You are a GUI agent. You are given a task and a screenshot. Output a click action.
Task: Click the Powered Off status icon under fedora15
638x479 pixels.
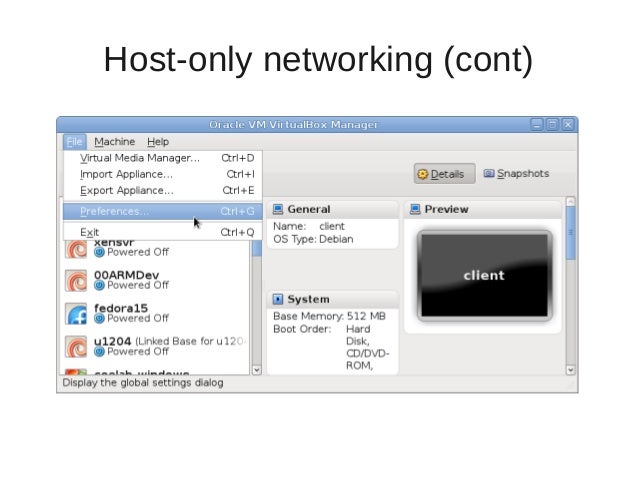[99, 318]
